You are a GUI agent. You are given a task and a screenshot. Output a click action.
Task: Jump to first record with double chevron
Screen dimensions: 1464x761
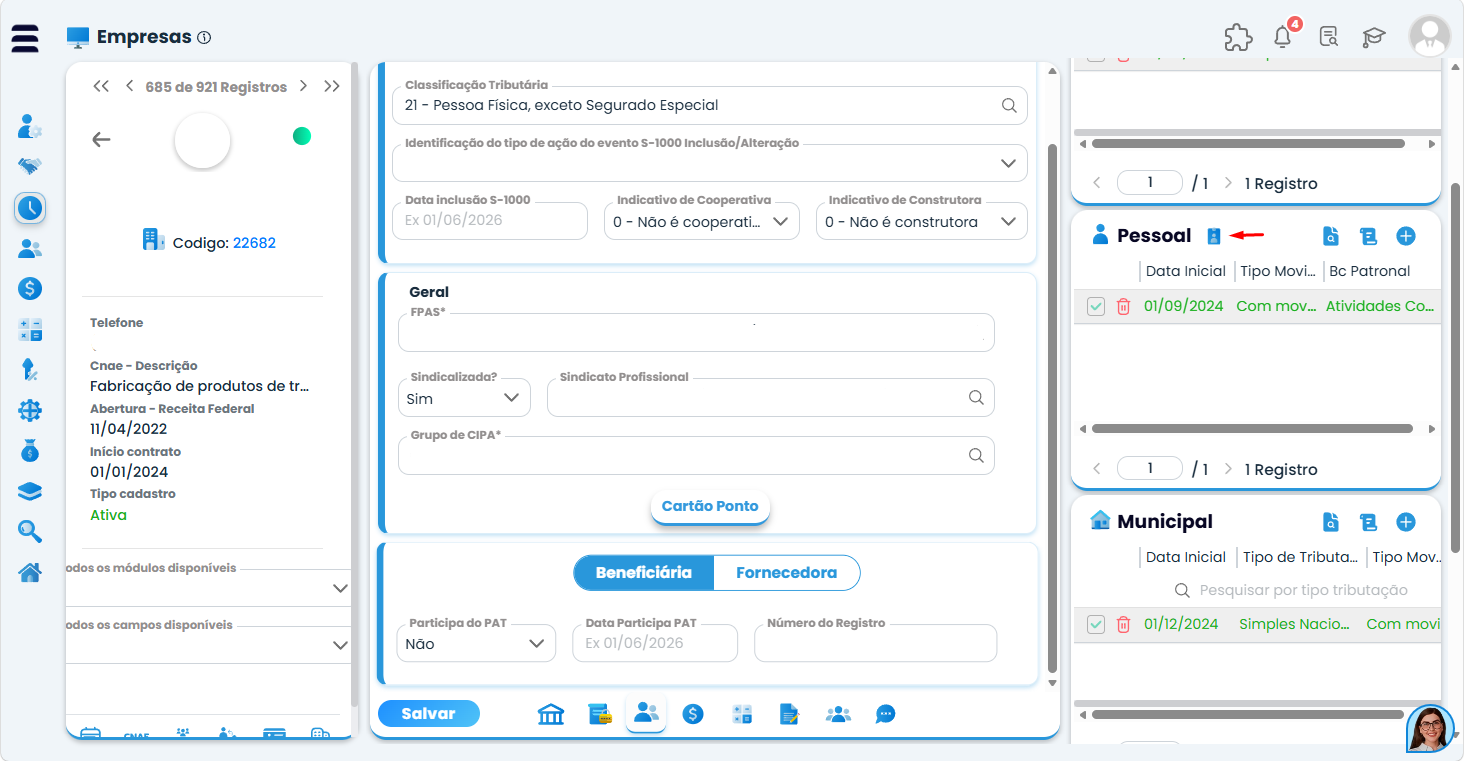click(101, 87)
